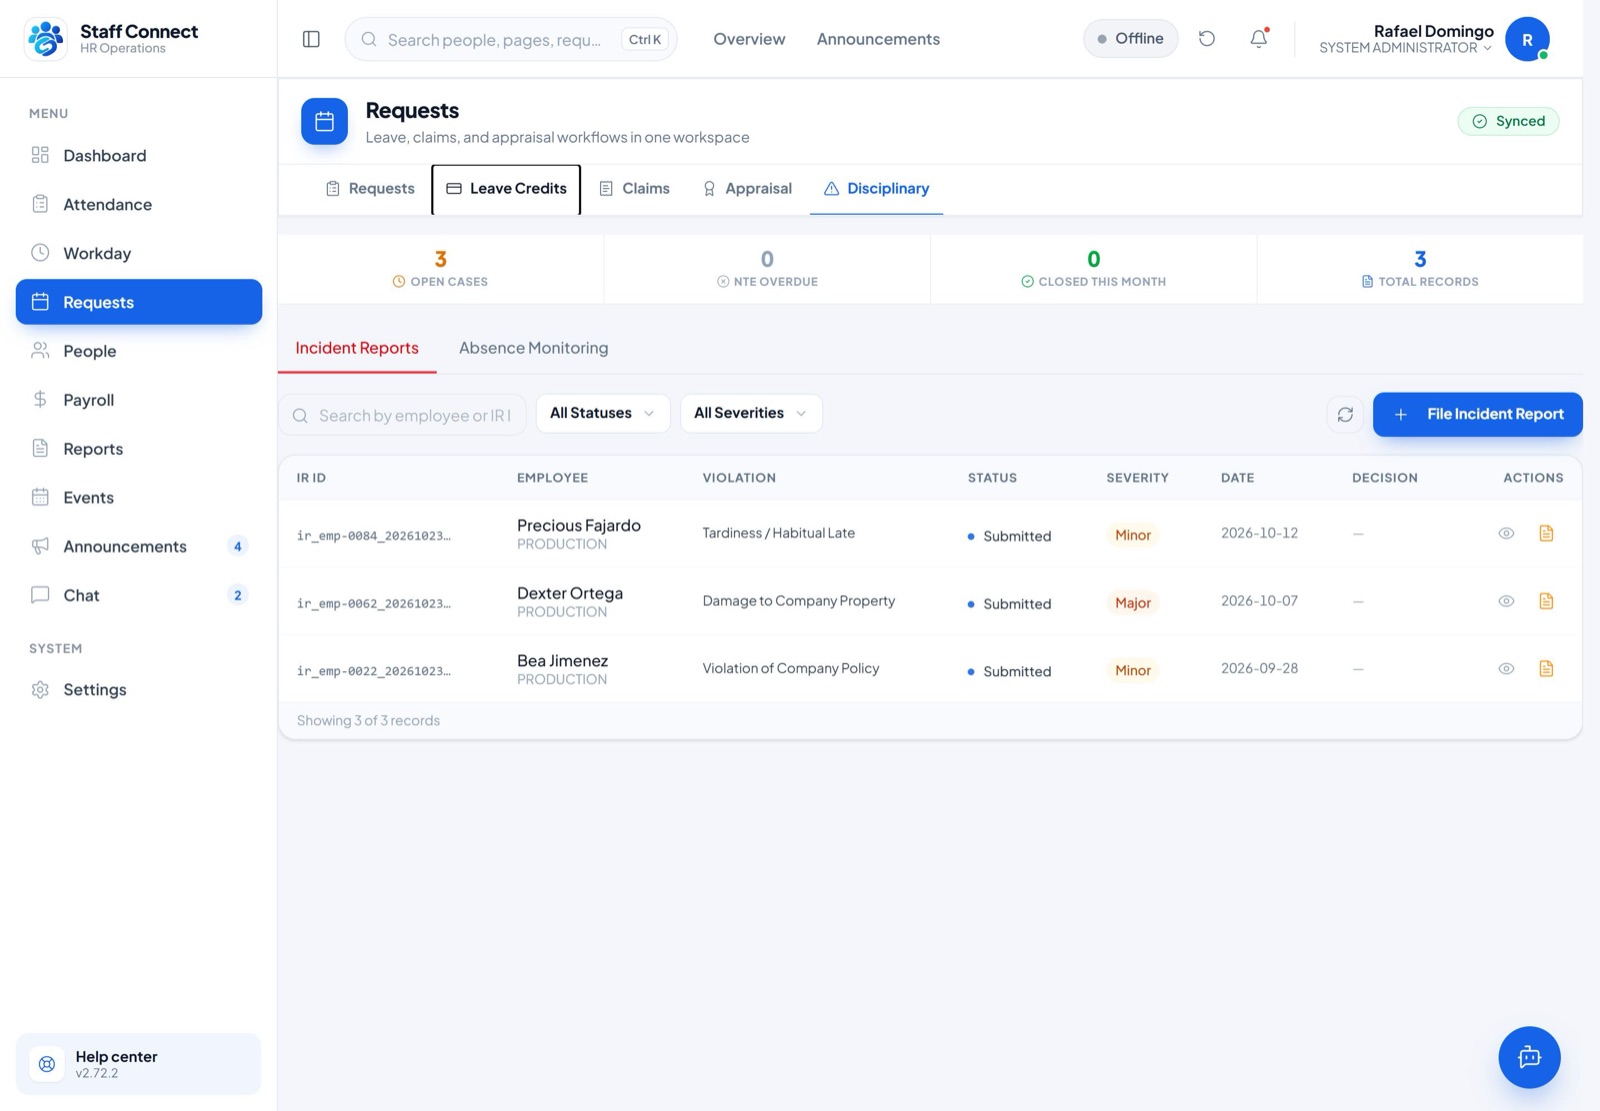Open Payroll in the sidebar
The width and height of the screenshot is (1600, 1111).
tap(139, 400)
